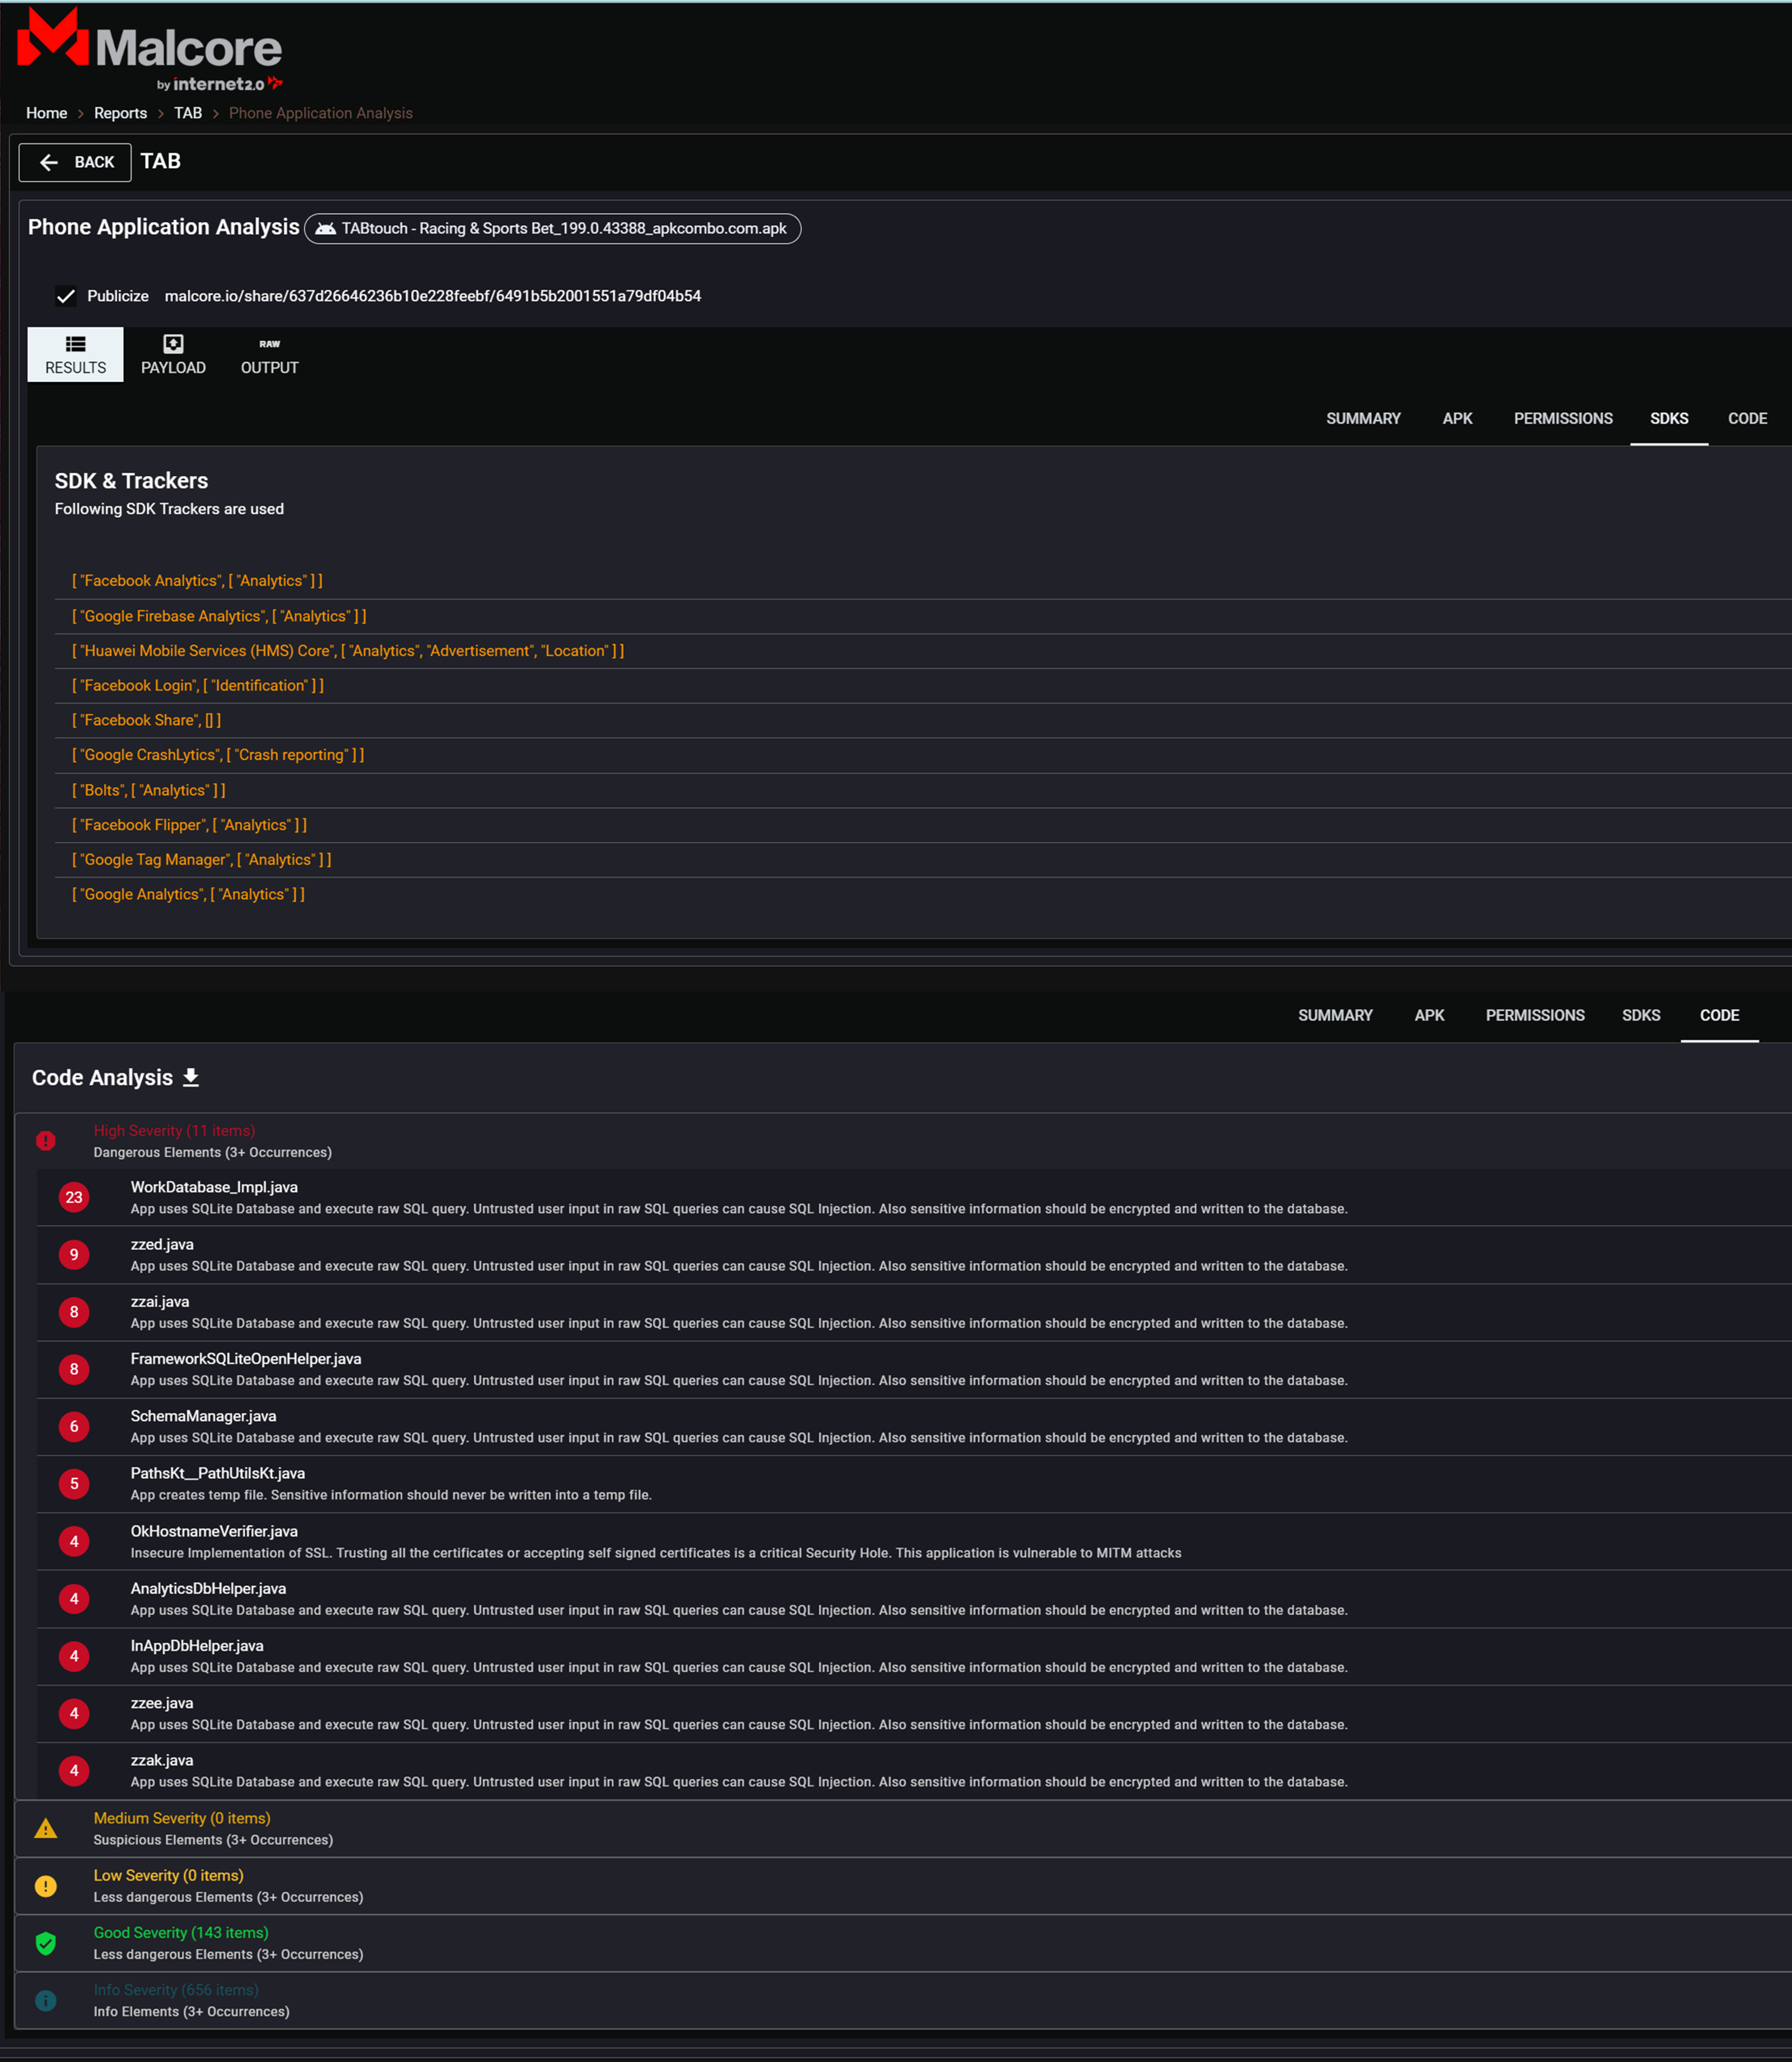Viewport: 1792px width, 2062px height.
Task: Click the High Severity red alert icon
Action: [x=46, y=1140]
